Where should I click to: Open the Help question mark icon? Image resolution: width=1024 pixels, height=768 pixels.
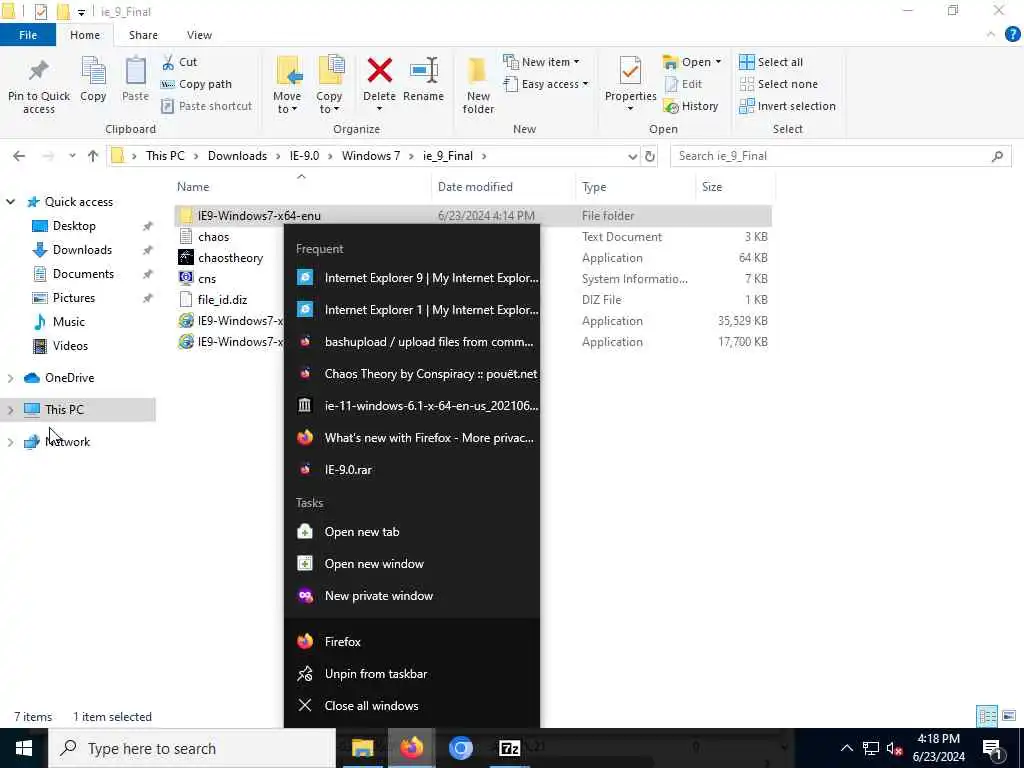[1012, 35]
